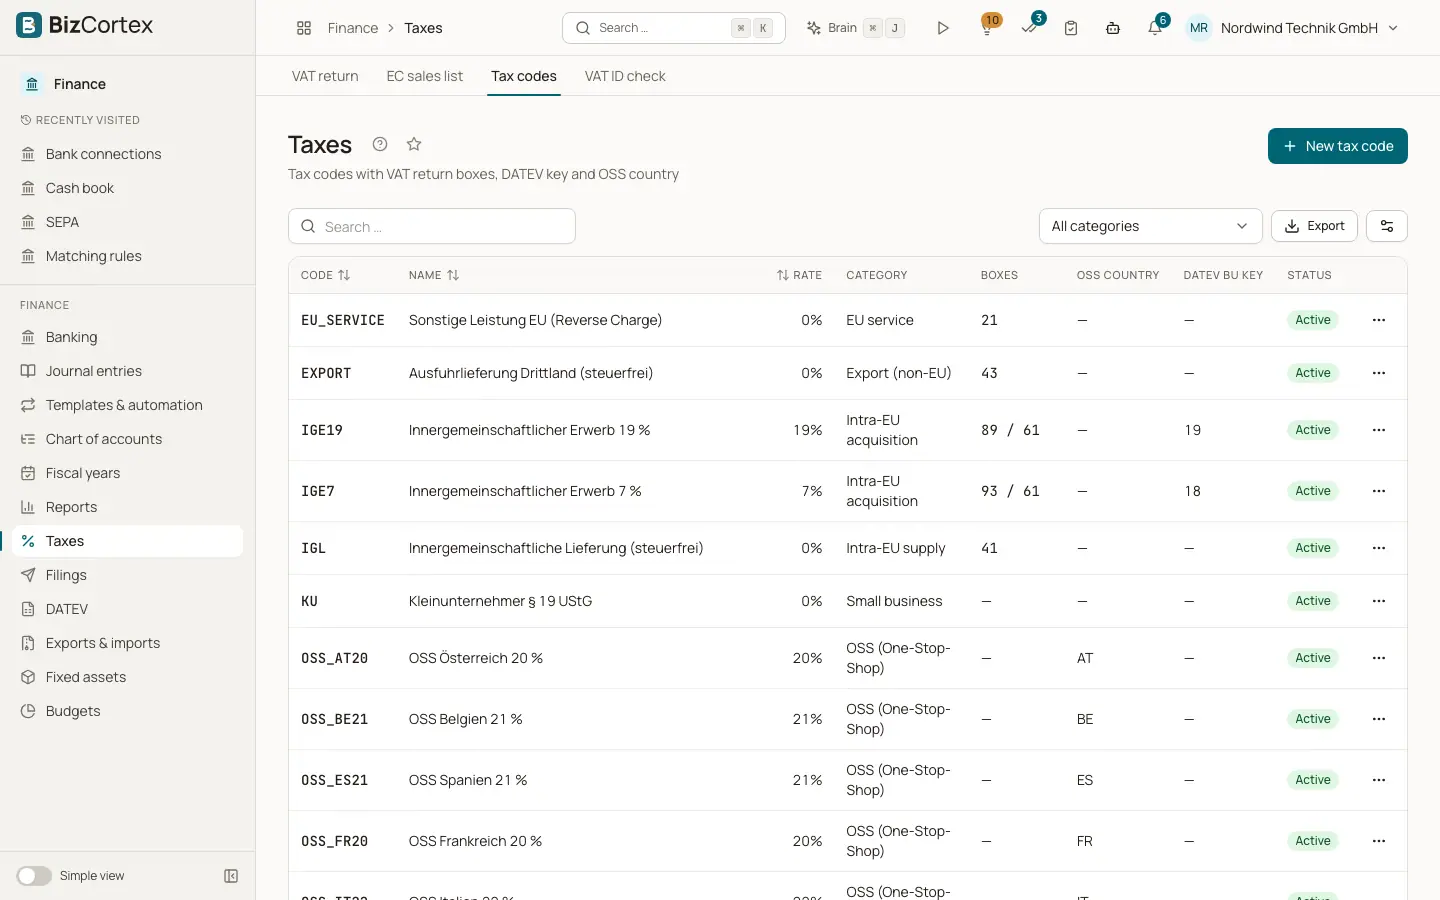Open the checkmarks icon with badge 3

pyautogui.click(x=1029, y=28)
